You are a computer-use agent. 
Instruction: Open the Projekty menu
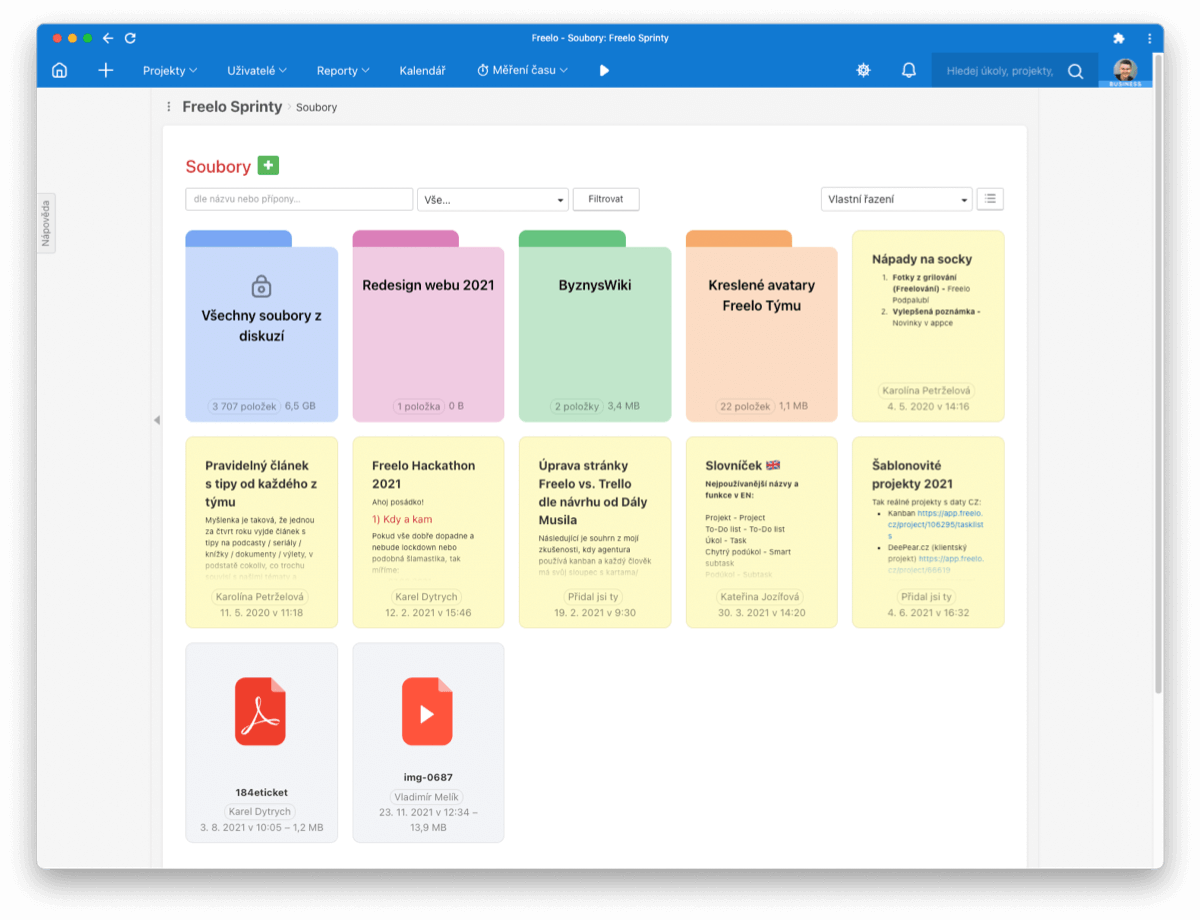170,71
